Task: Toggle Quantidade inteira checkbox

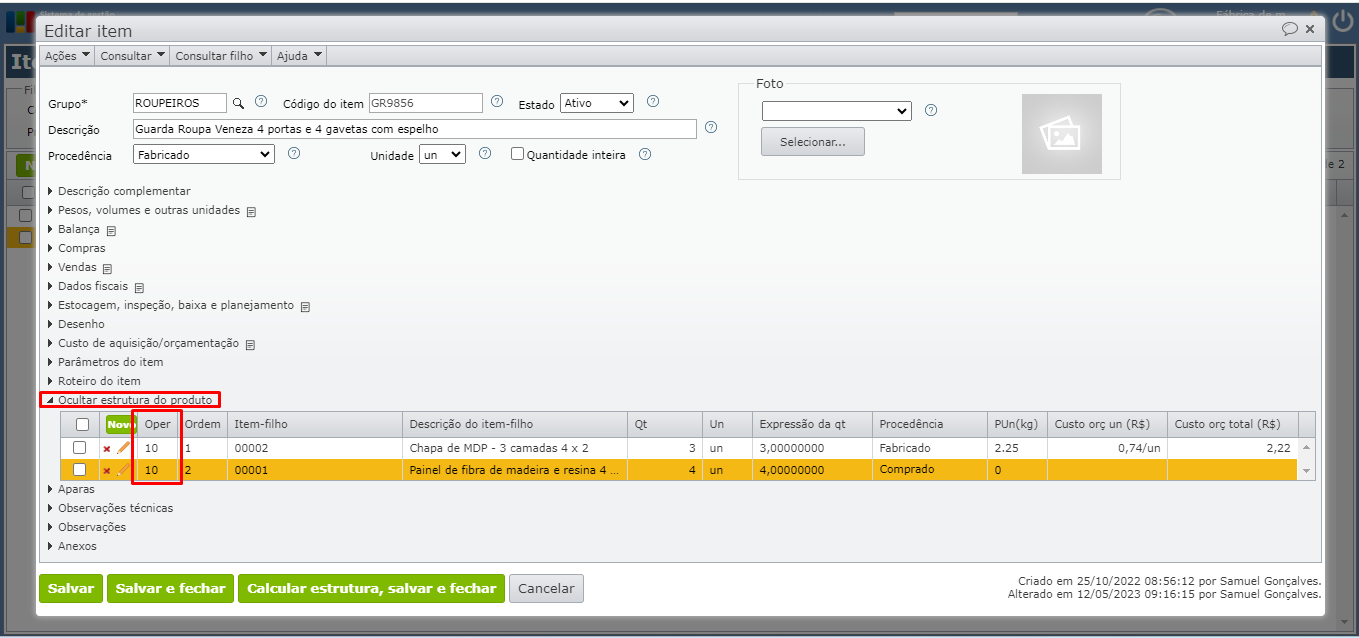Action: [517, 154]
